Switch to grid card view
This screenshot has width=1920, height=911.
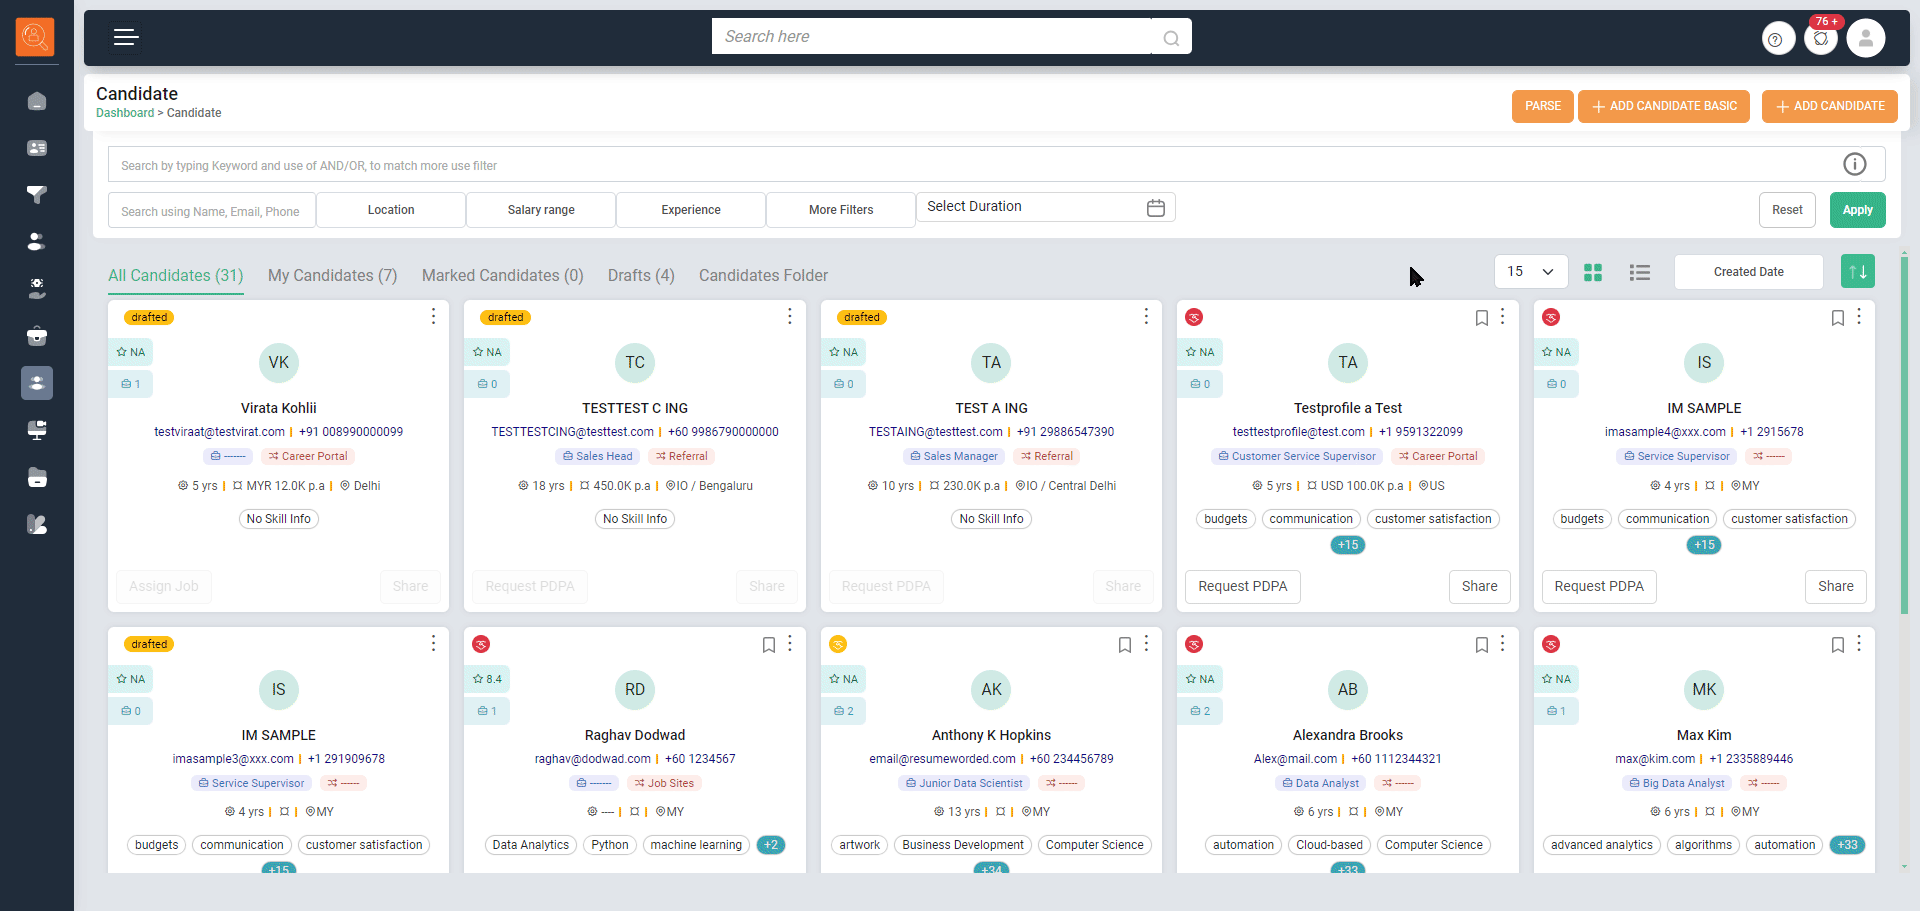point(1593,272)
